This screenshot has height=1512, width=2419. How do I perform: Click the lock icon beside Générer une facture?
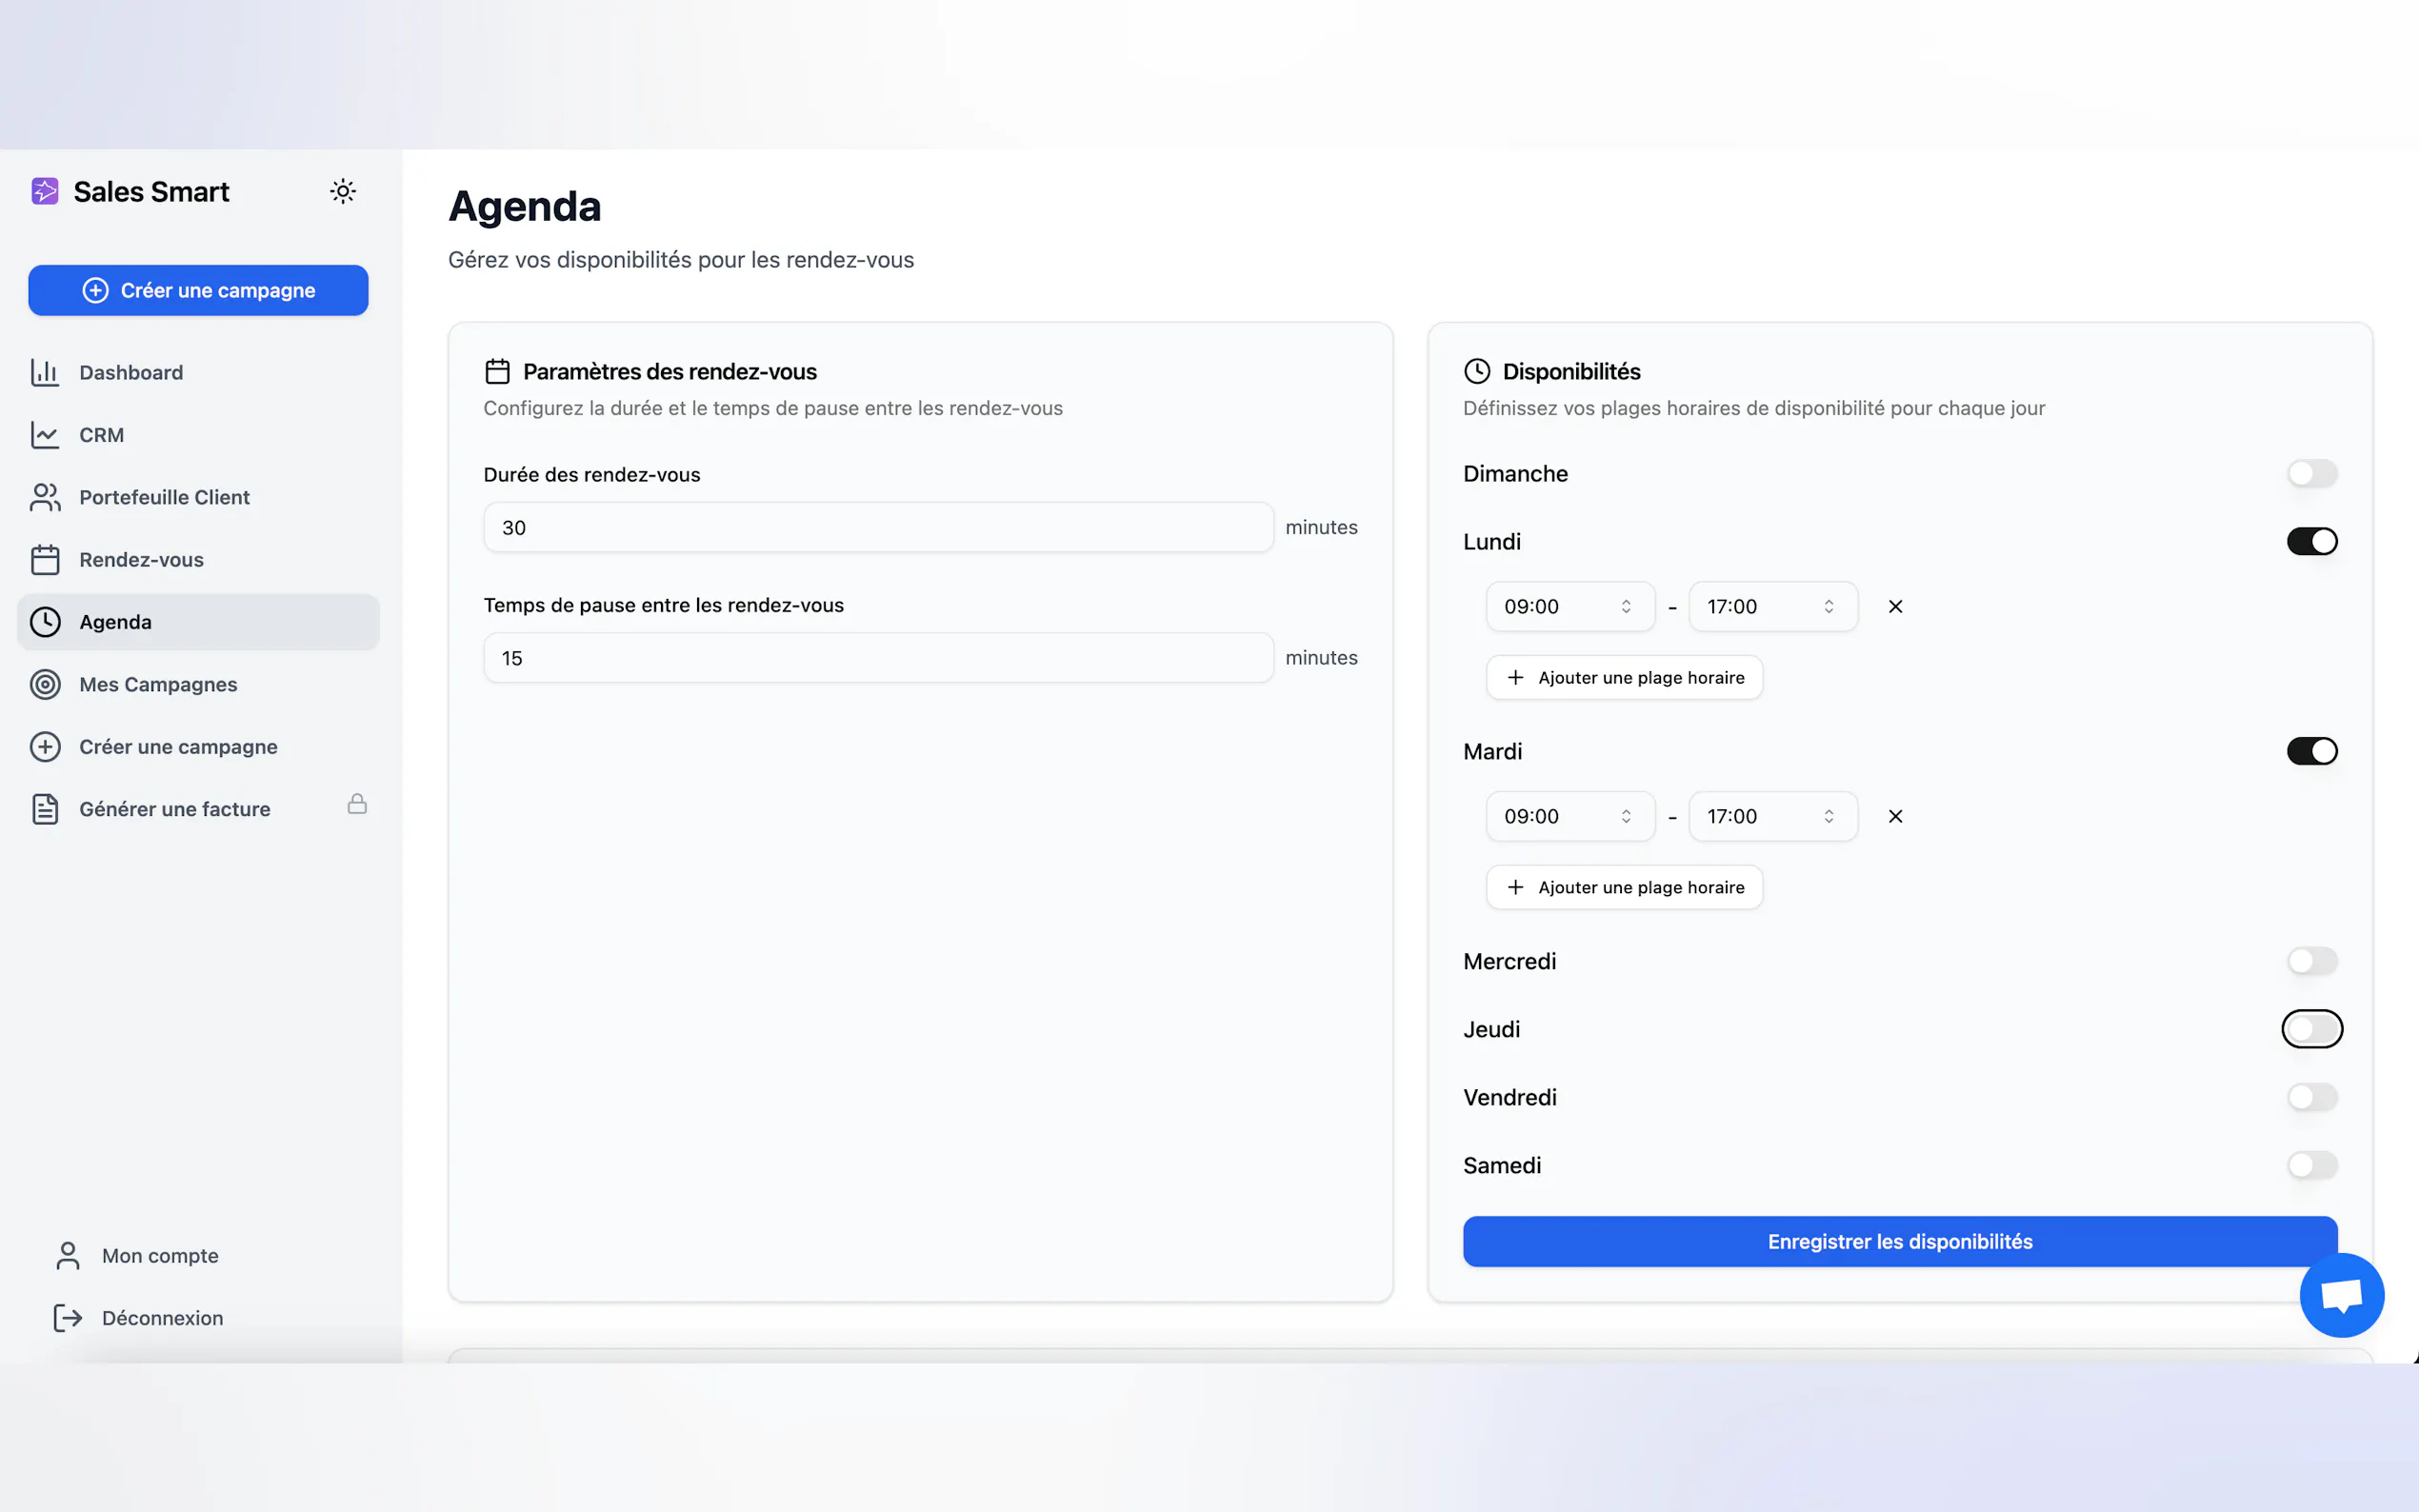[x=357, y=804]
